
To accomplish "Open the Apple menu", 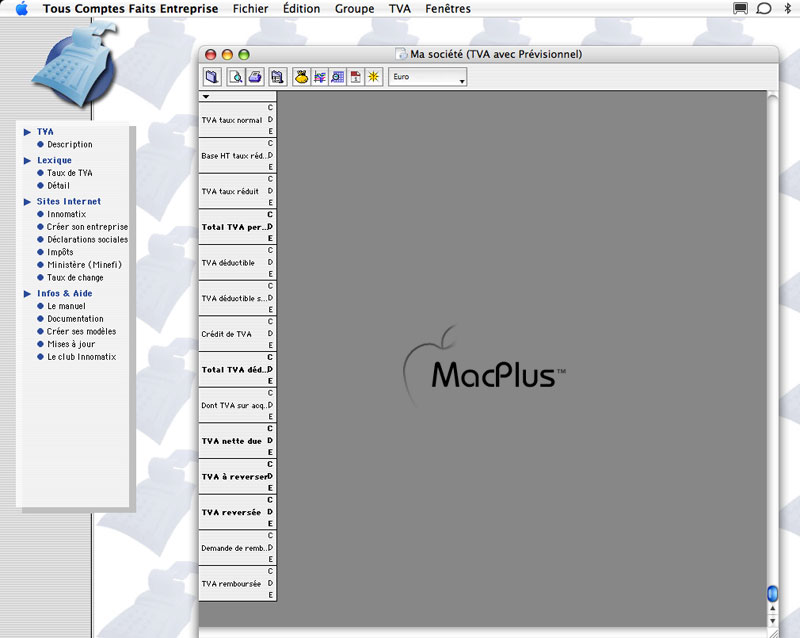I will [x=21, y=9].
